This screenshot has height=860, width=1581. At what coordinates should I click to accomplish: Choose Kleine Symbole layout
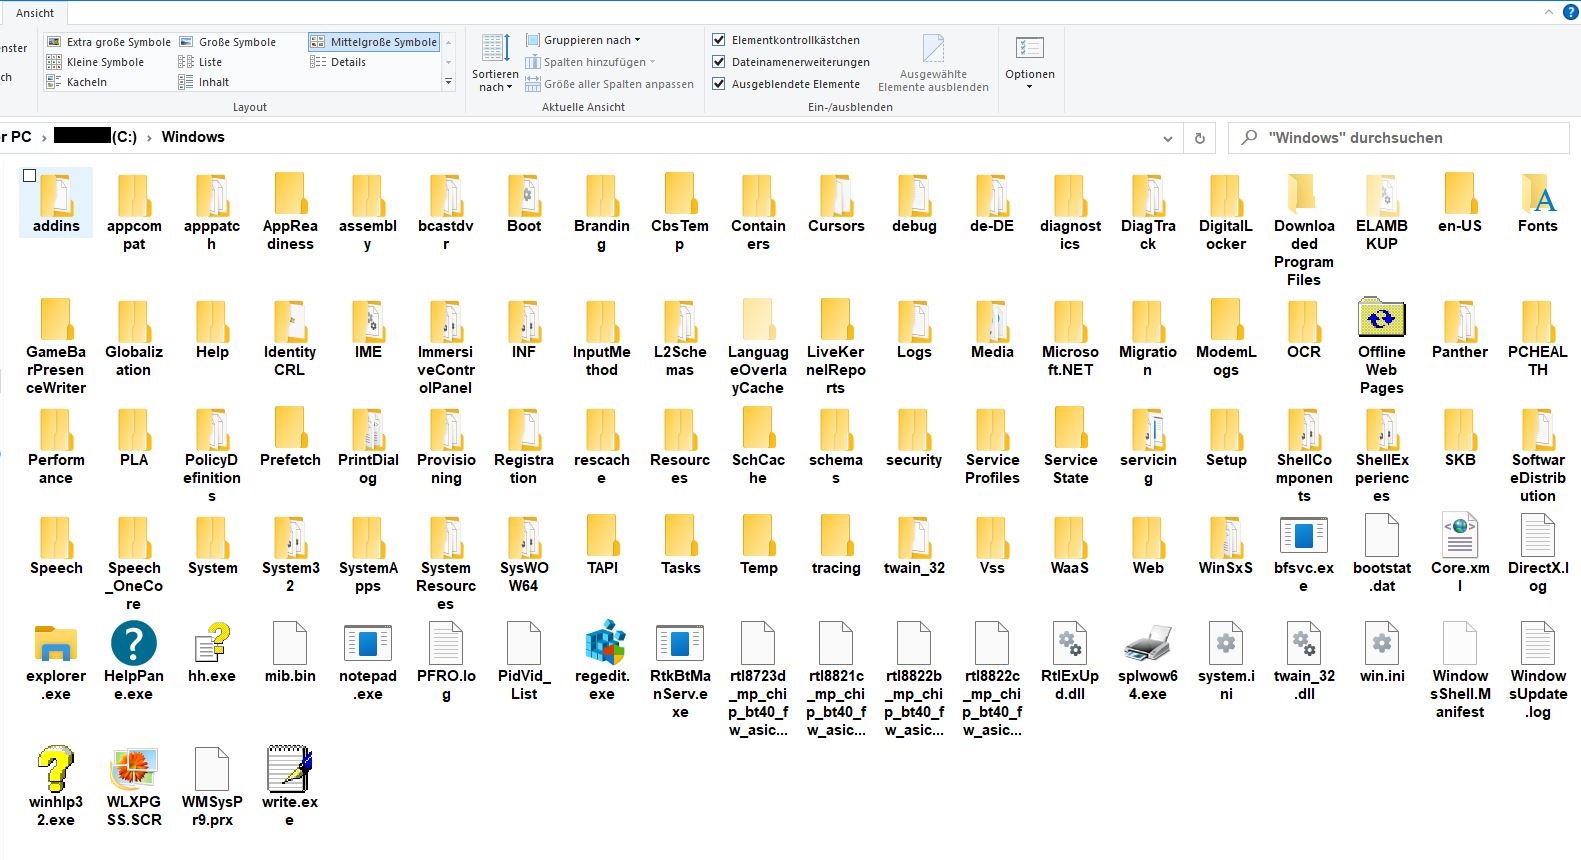[x=95, y=62]
